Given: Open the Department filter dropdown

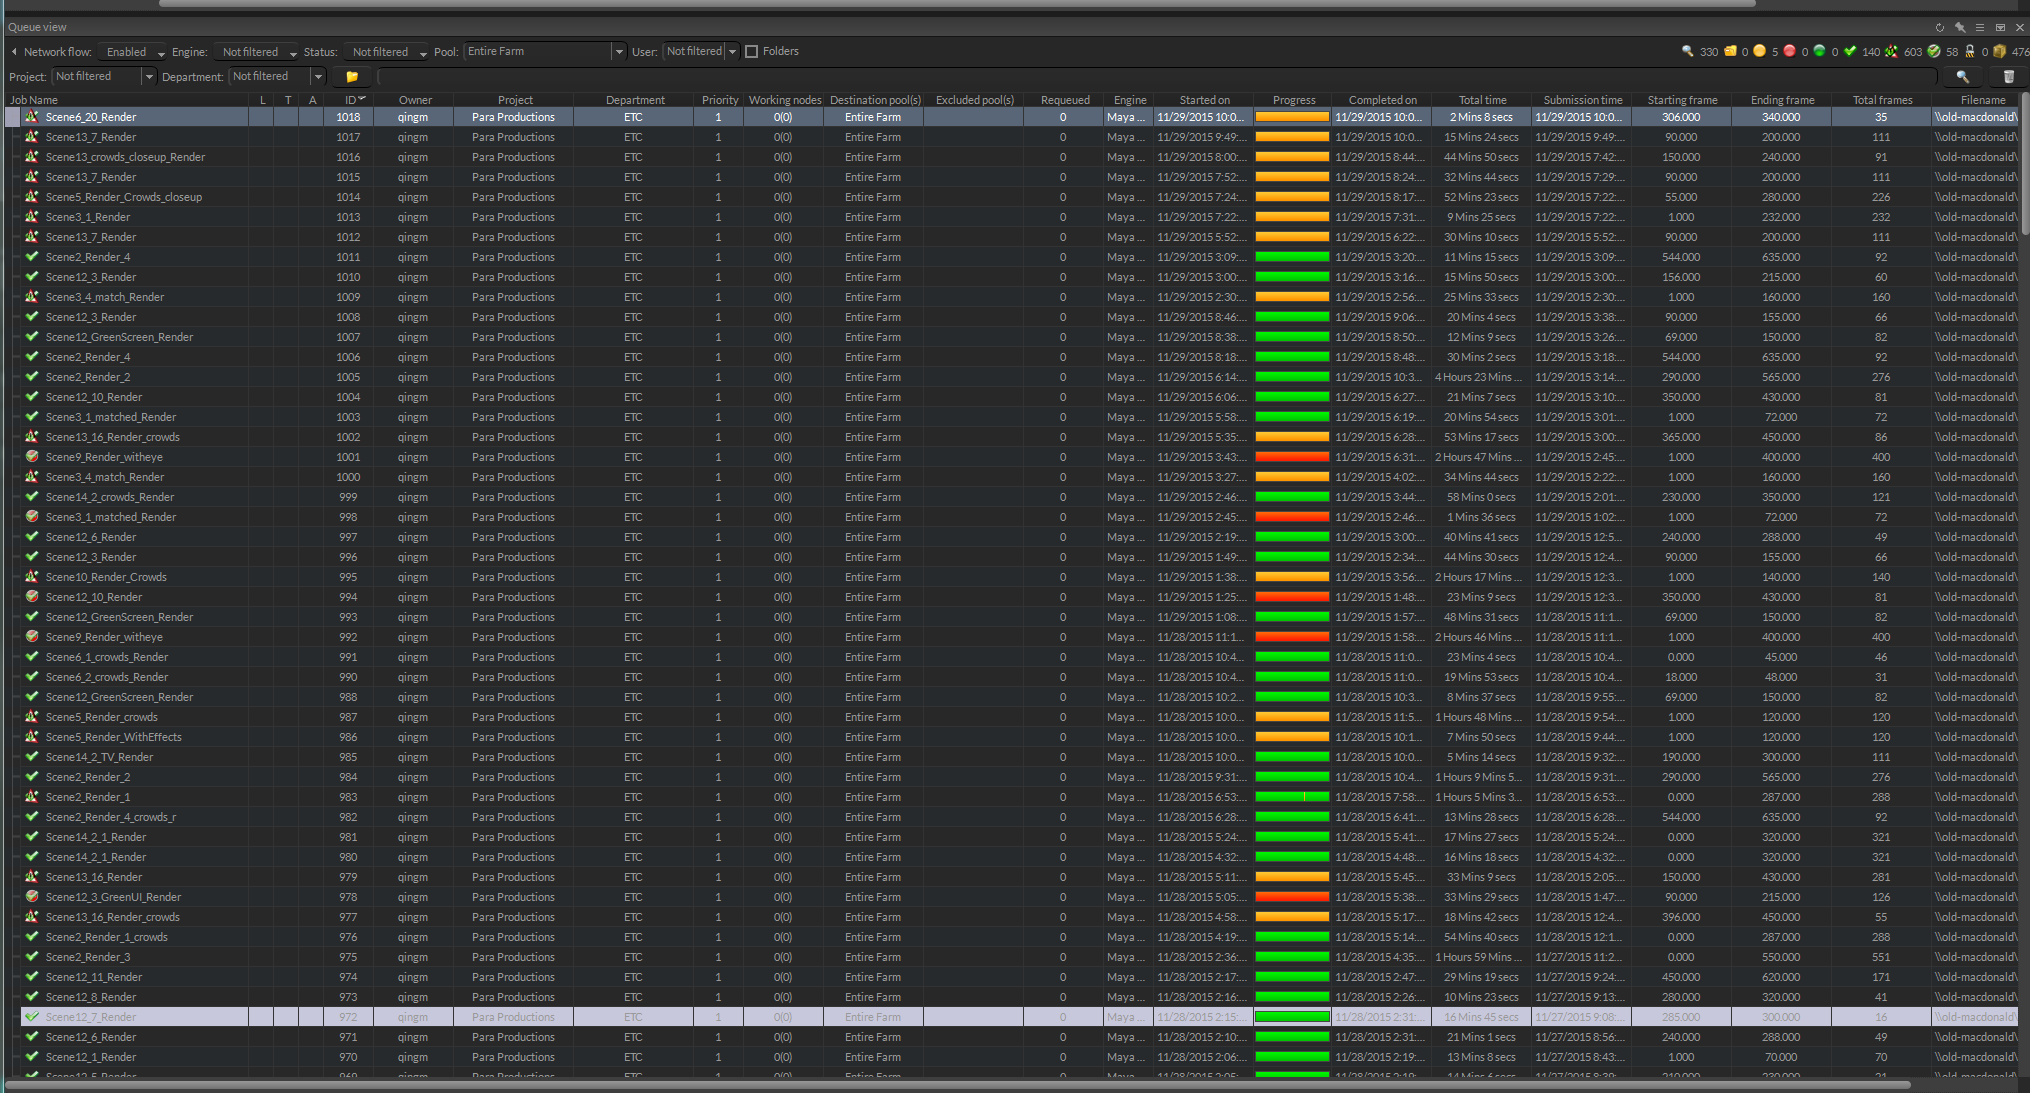Looking at the screenshot, I should tap(277, 76).
